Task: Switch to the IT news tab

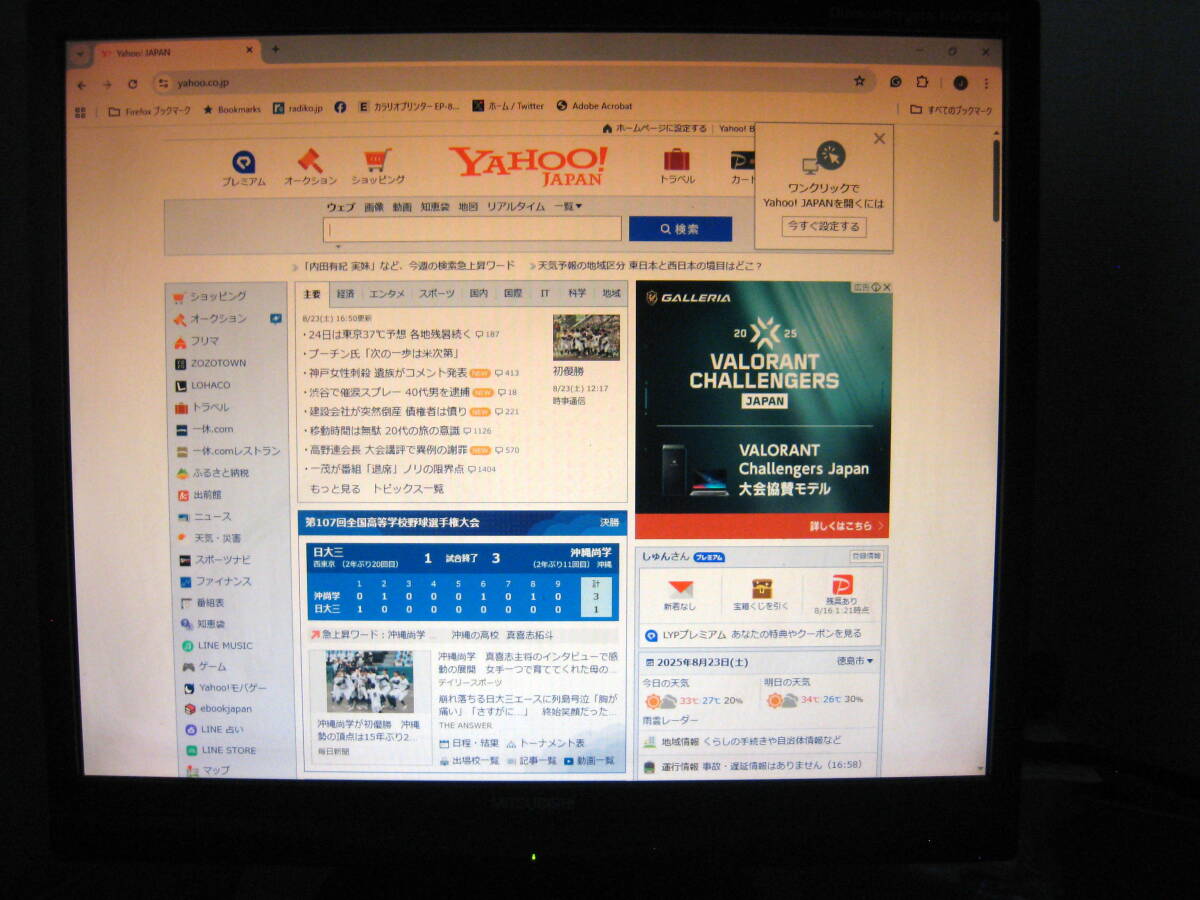Action: tap(545, 294)
